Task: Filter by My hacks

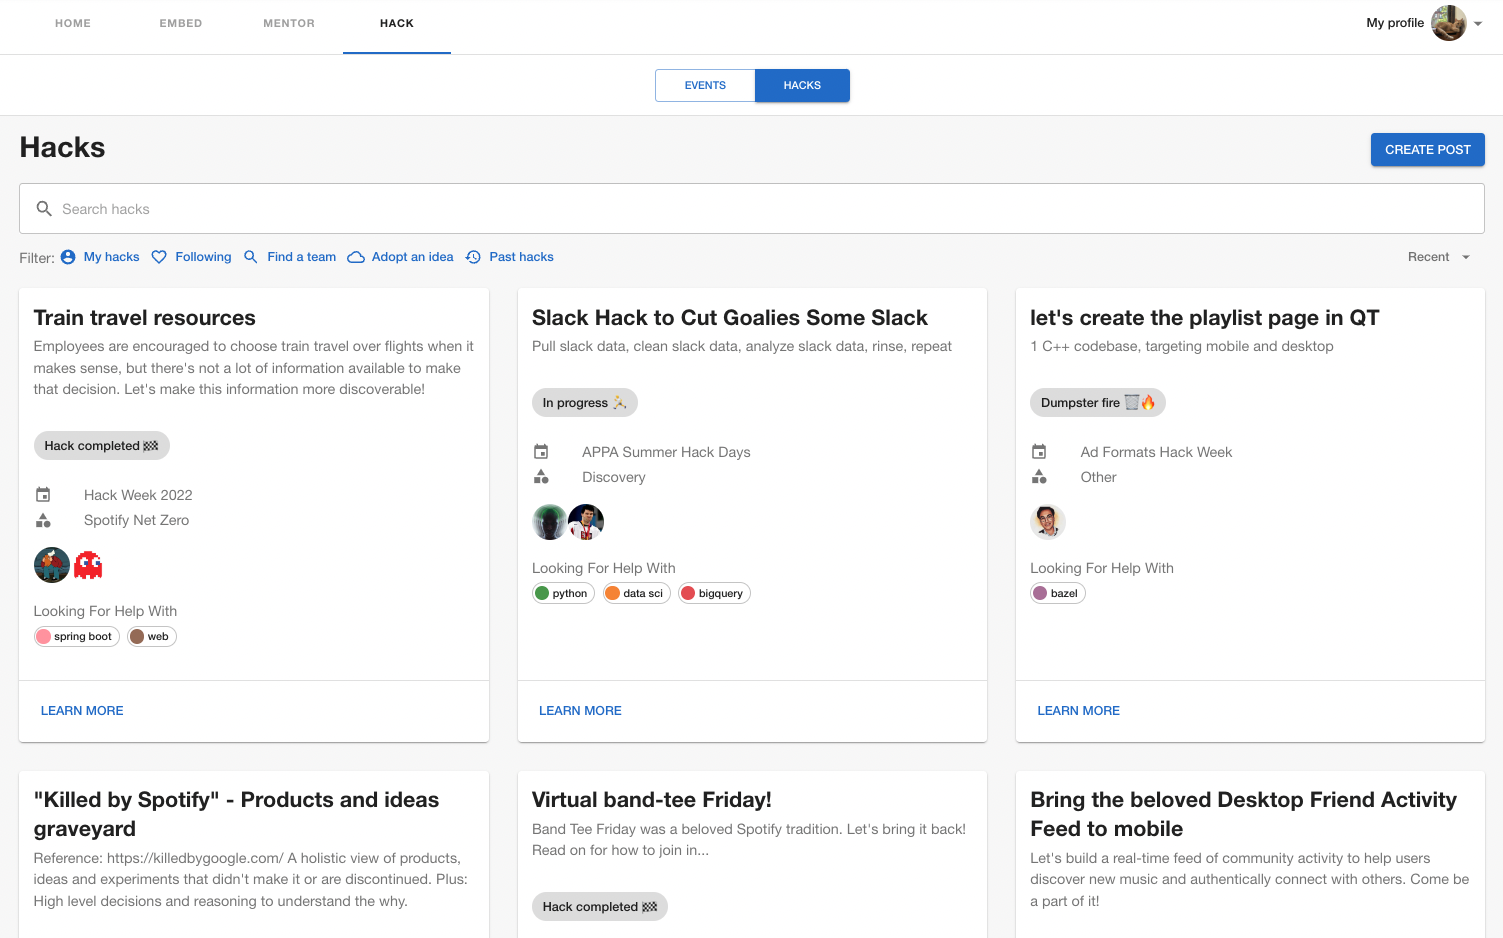Action: coord(100,257)
